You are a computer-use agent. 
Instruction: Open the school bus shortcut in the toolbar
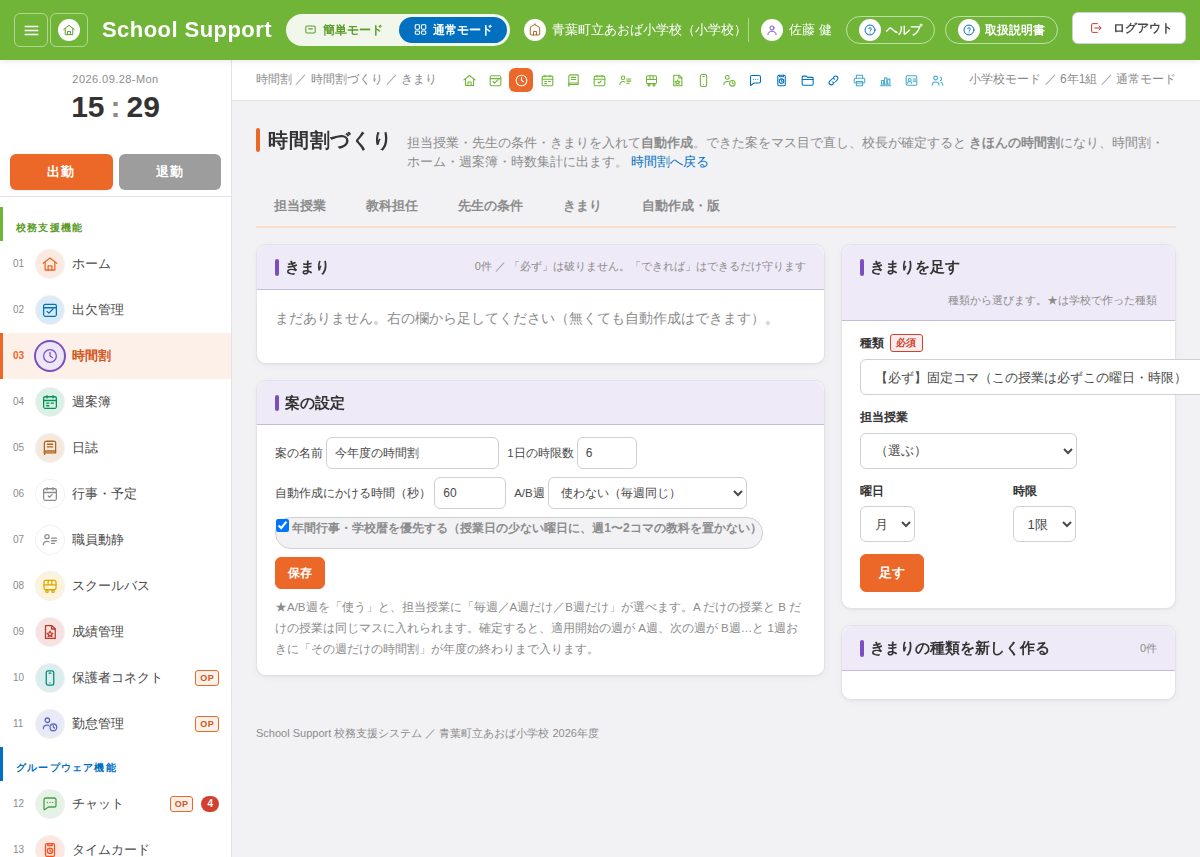[651, 80]
